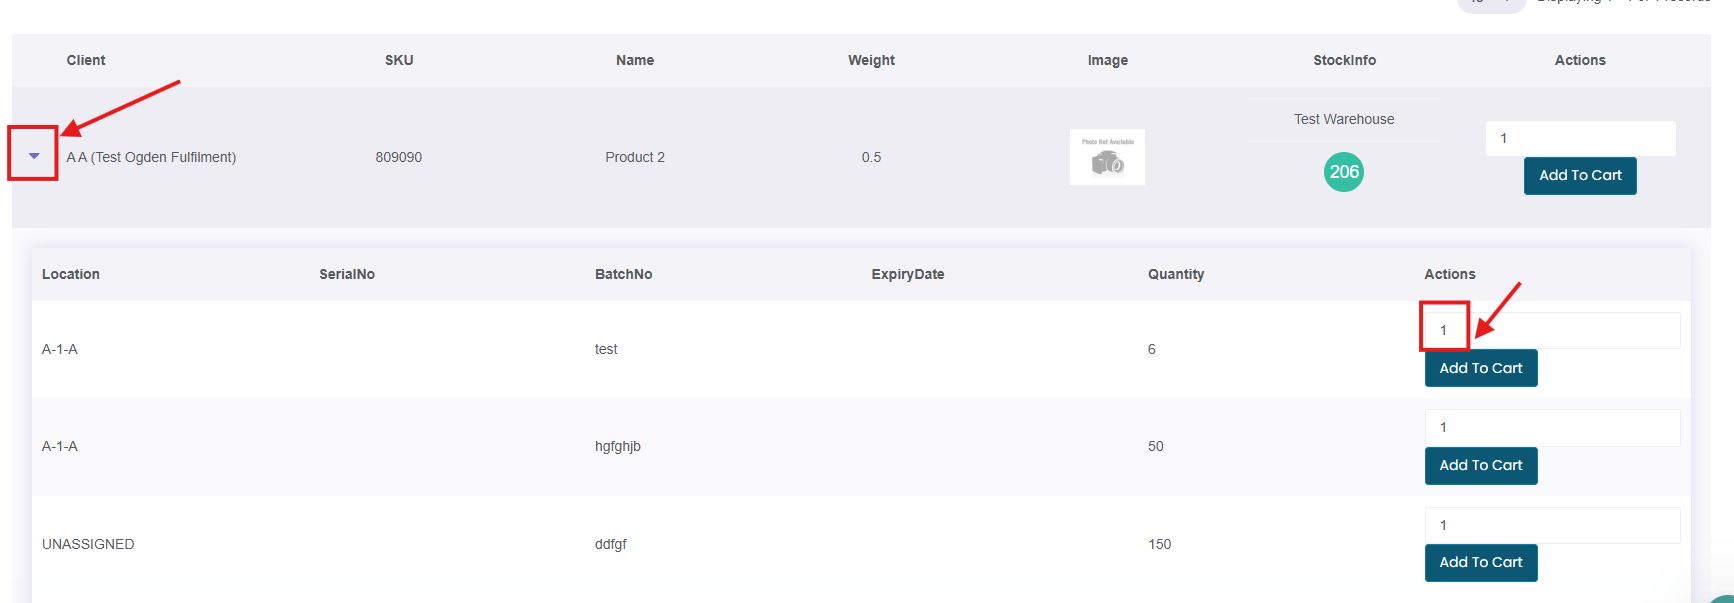Click the quantity field for batch hgfghjb

(1551, 427)
